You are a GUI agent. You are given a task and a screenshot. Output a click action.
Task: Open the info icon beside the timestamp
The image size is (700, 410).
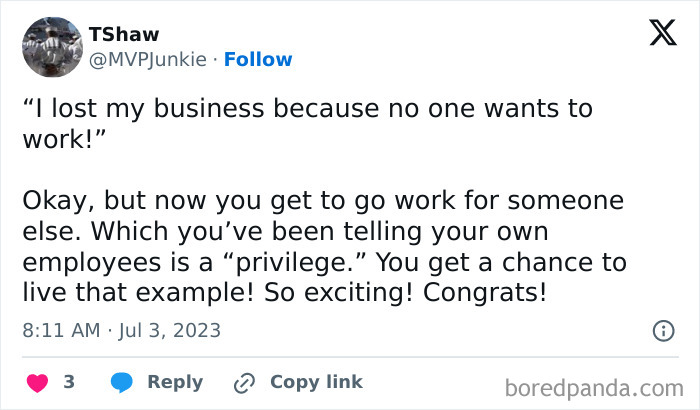(662, 330)
